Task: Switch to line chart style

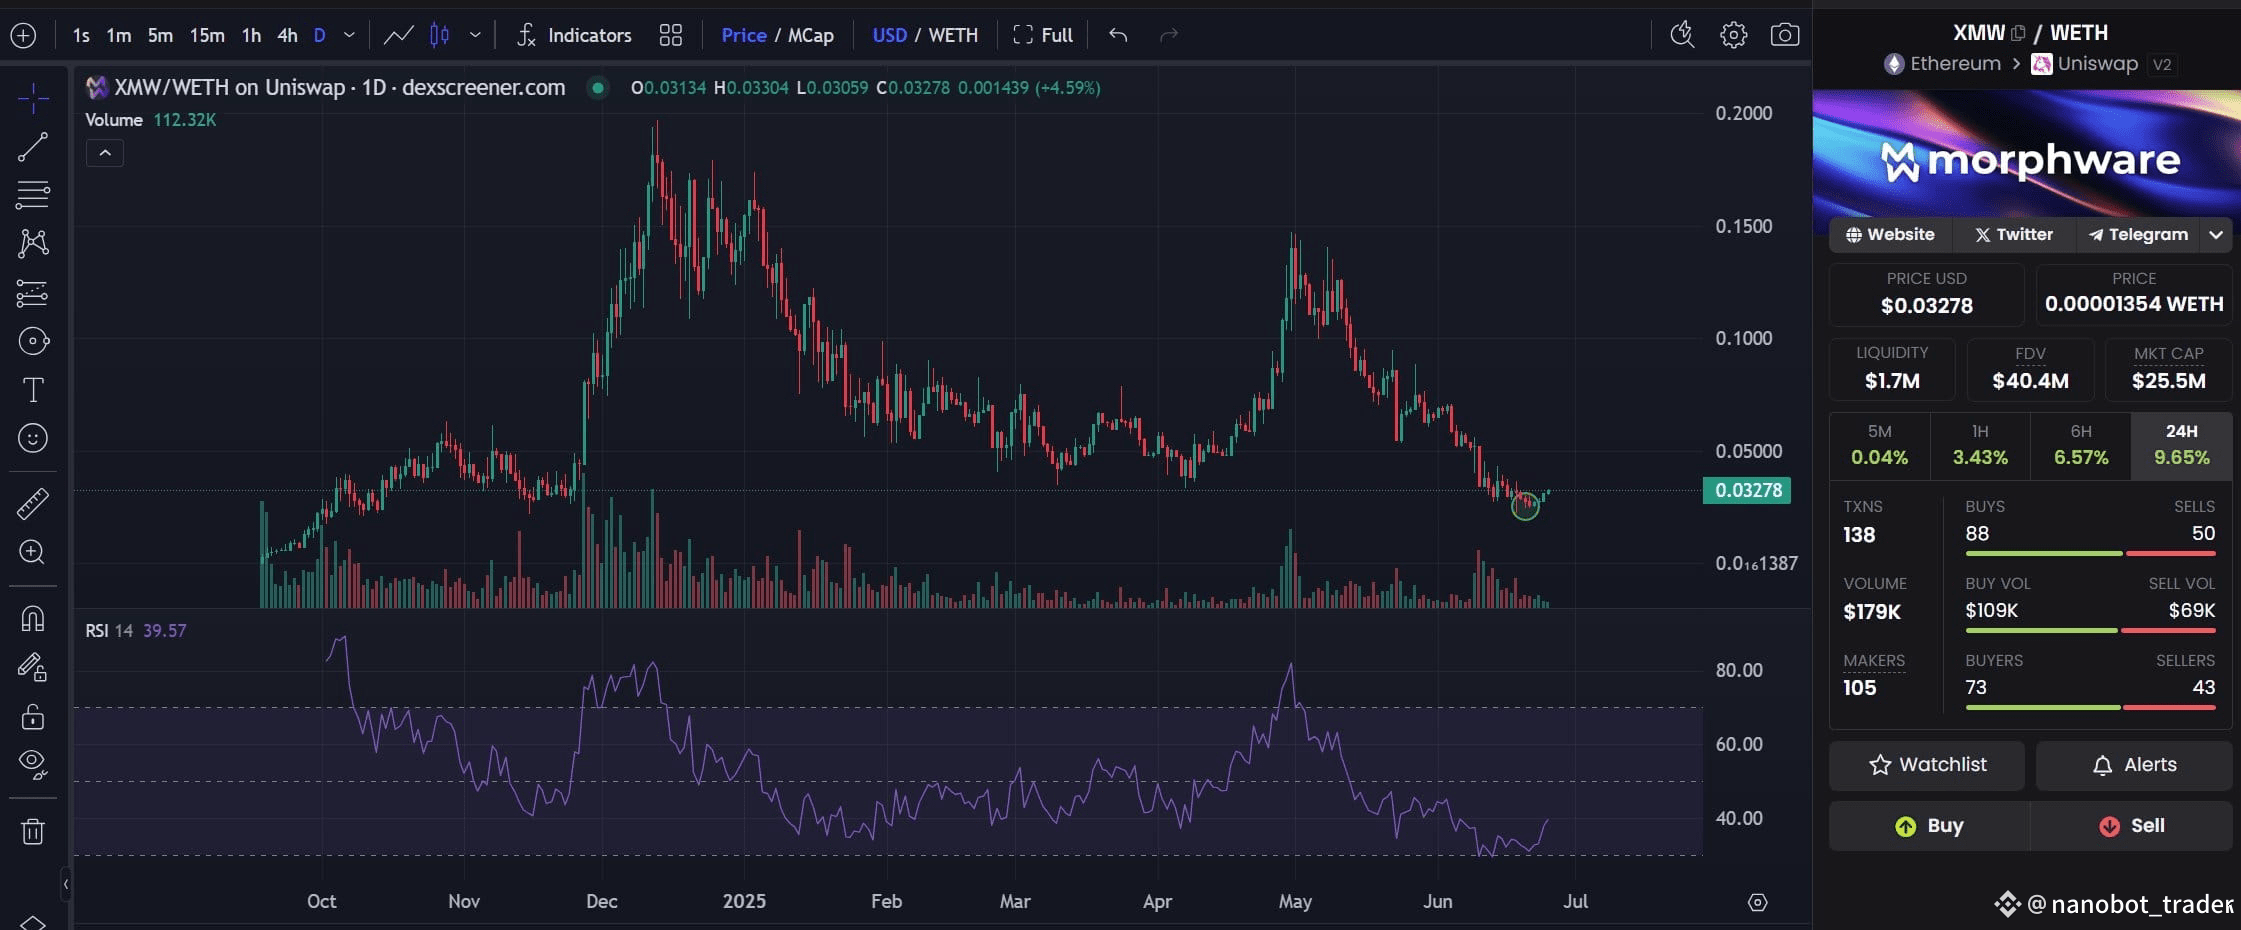Action: pos(398,36)
